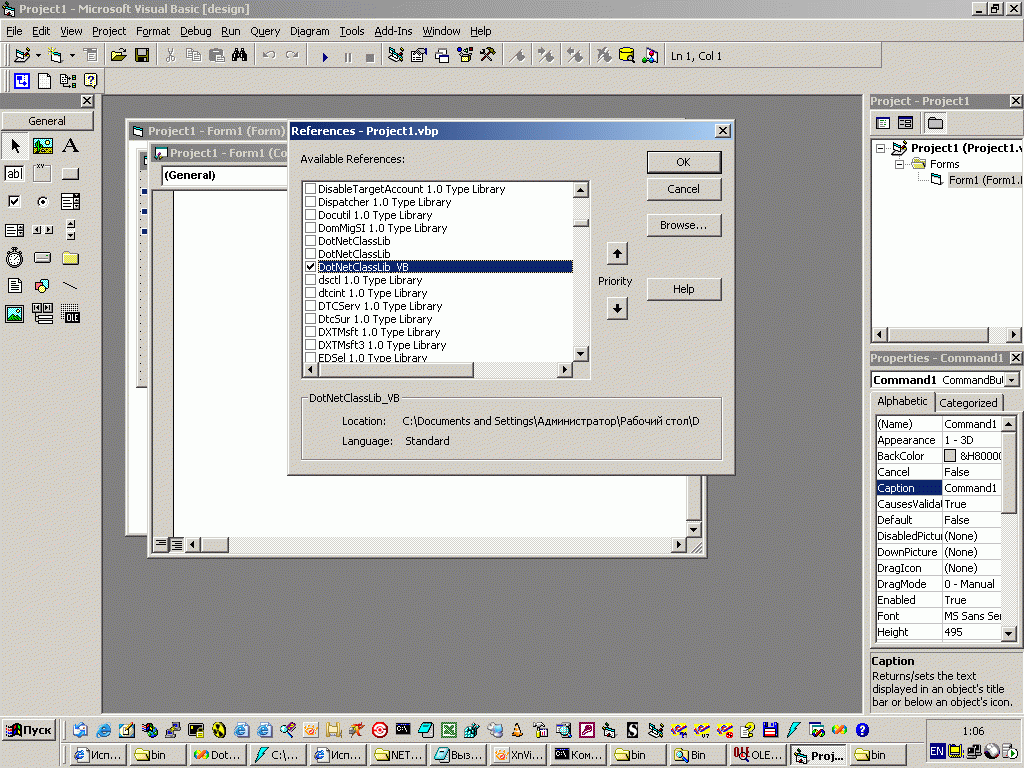Select Form1 in Project tree
Viewport: 1024px width, 768px height.
[x=984, y=180]
